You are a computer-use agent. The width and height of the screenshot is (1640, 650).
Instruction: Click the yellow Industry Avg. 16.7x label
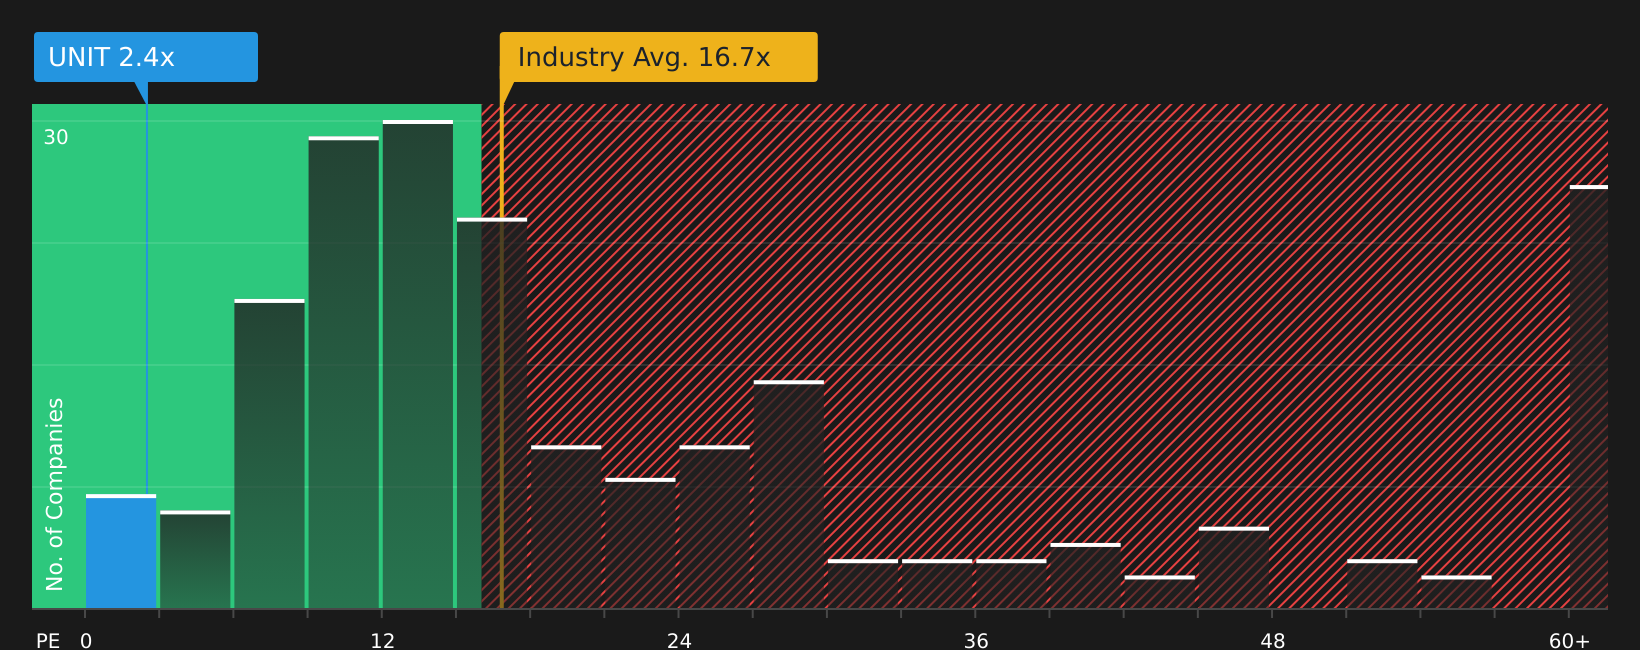coord(658,57)
